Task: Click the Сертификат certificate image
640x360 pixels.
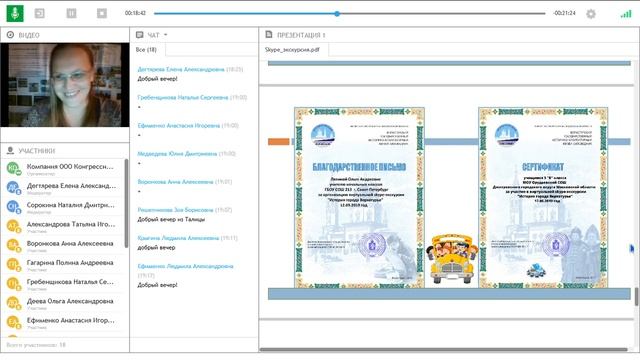Action: 543,198
